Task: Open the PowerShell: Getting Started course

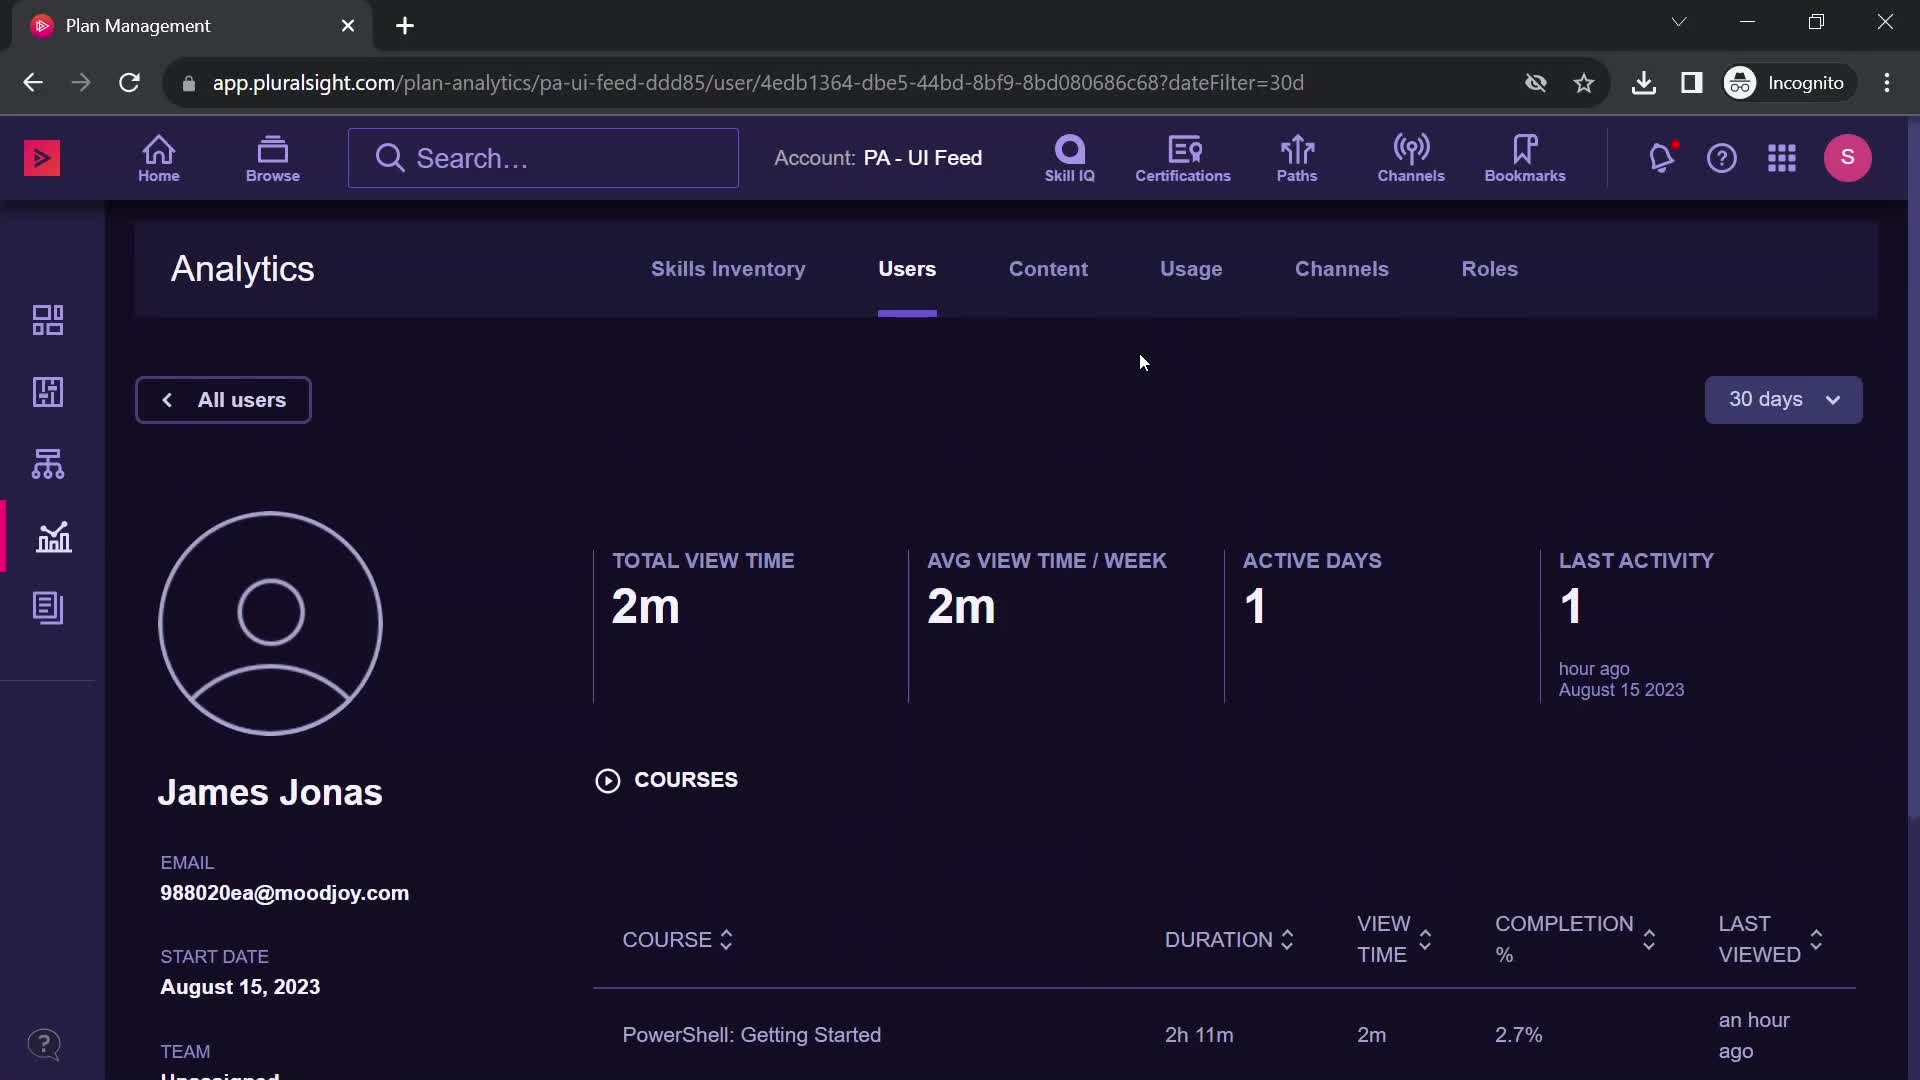Action: pyautogui.click(x=752, y=1035)
